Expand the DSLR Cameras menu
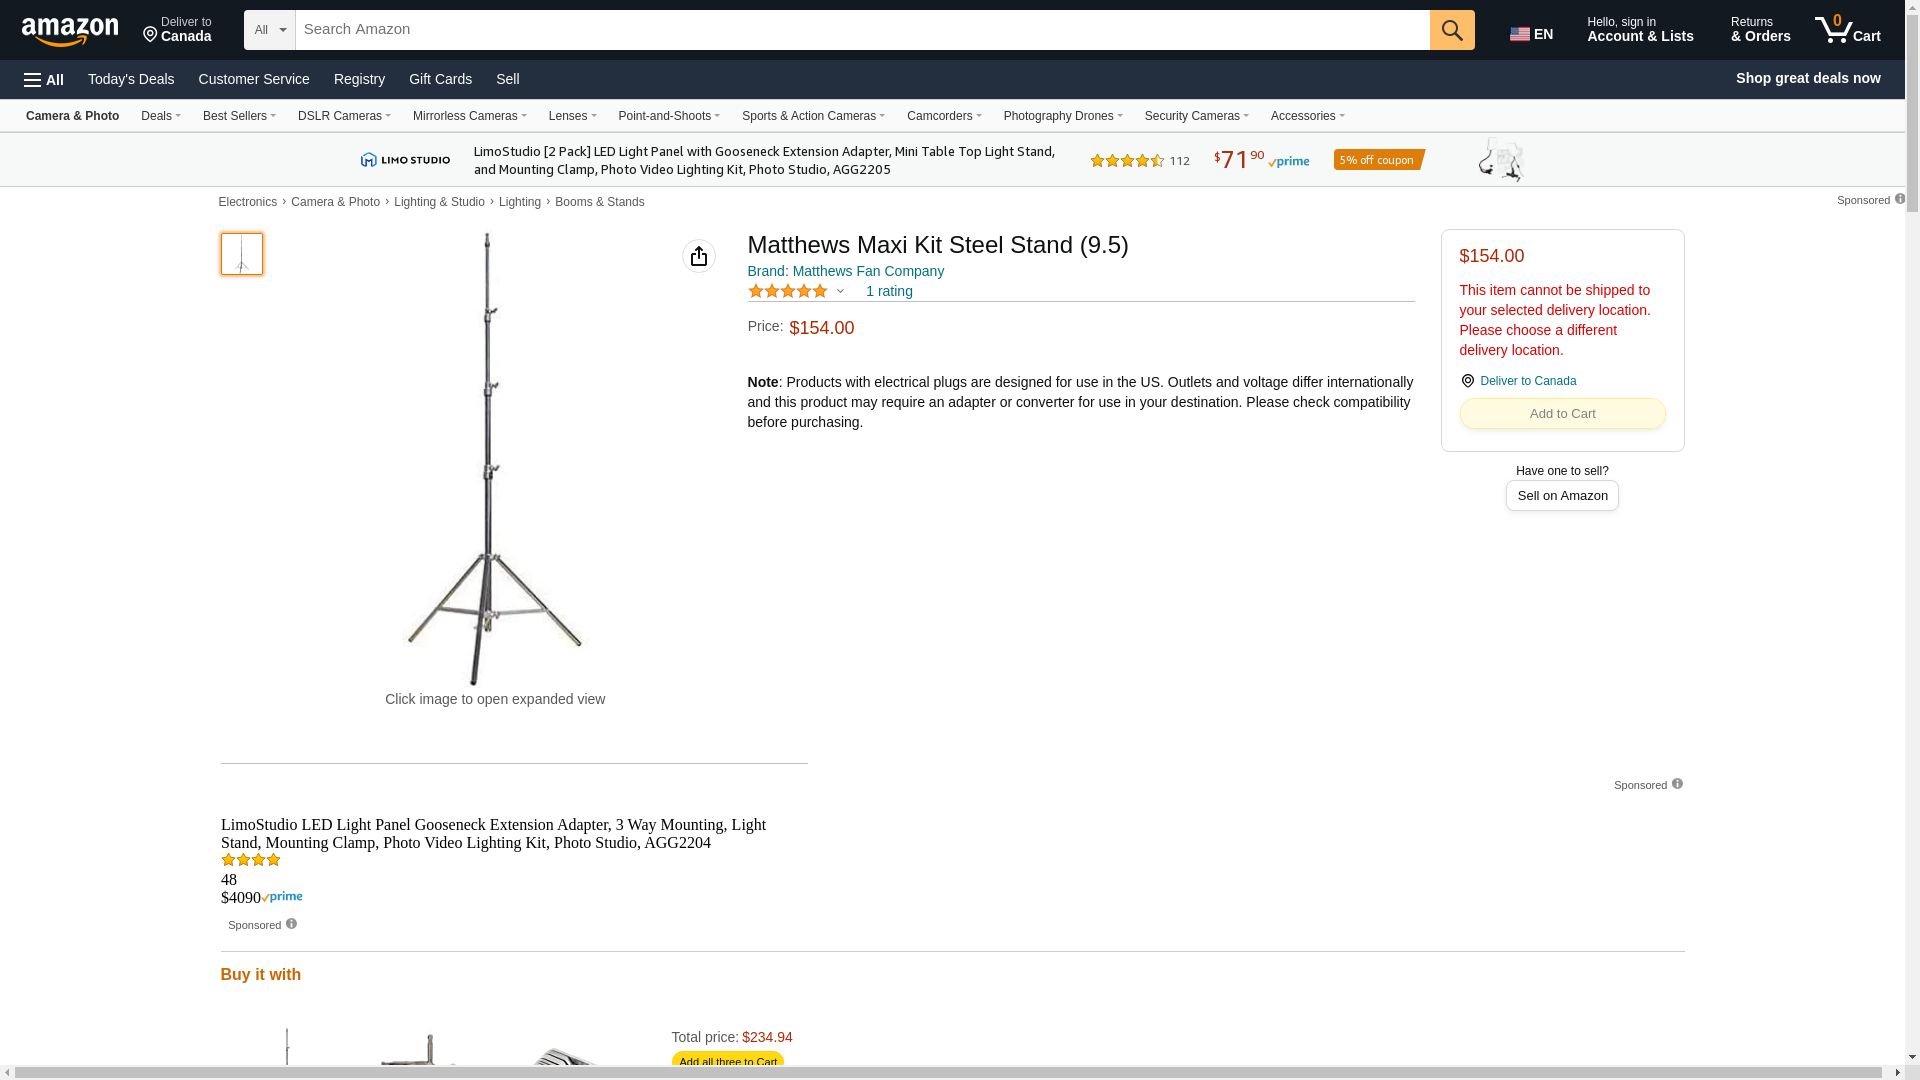The width and height of the screenshot is (1920, 1080). pyautogui.click(x=344, y=116)
